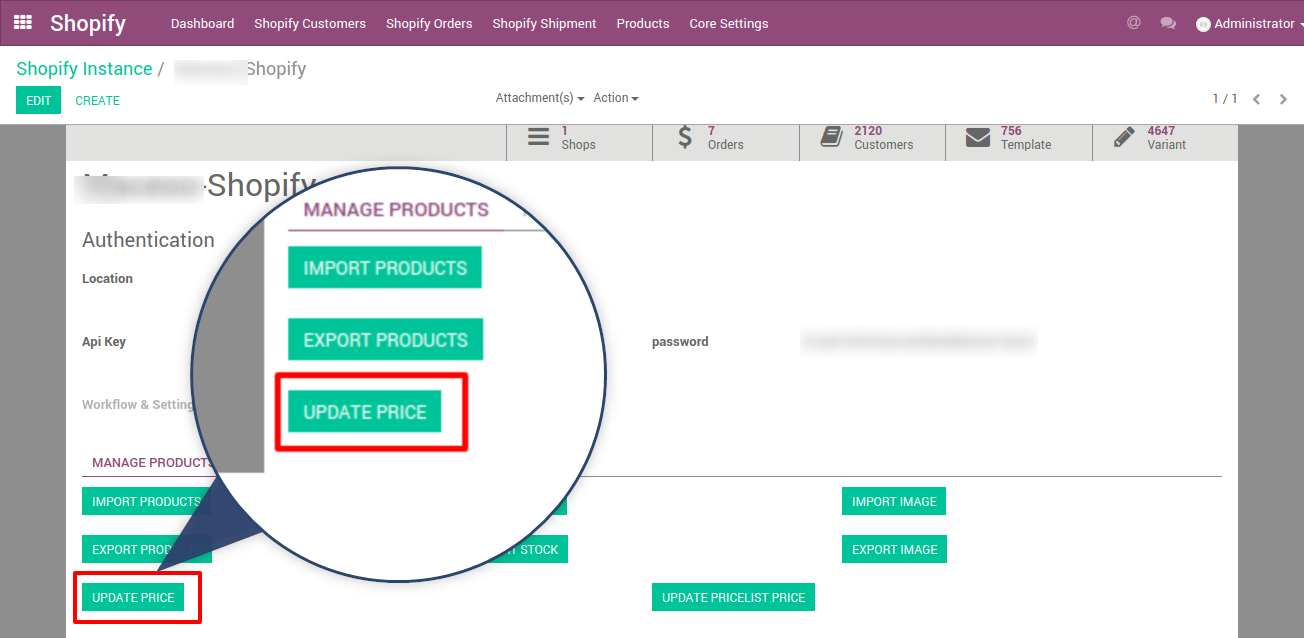Open Core Settings menu
This screenshot has height=638, width=1304.
(x=729, y=23)
